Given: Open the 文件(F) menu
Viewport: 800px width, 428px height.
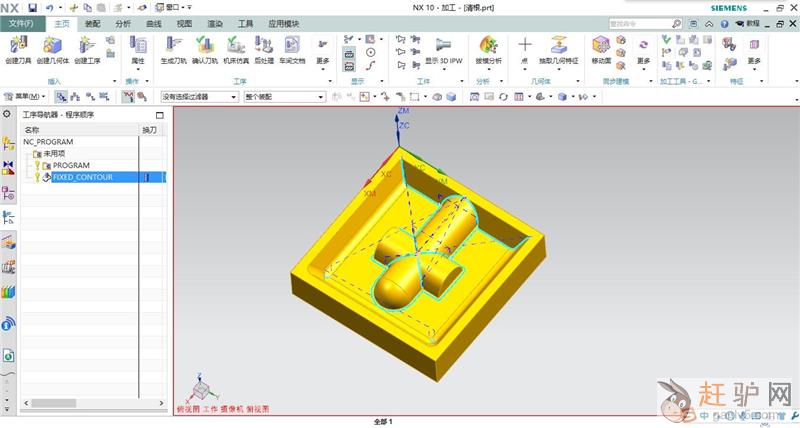Looking at the screenshot, I should click(20, 22).
